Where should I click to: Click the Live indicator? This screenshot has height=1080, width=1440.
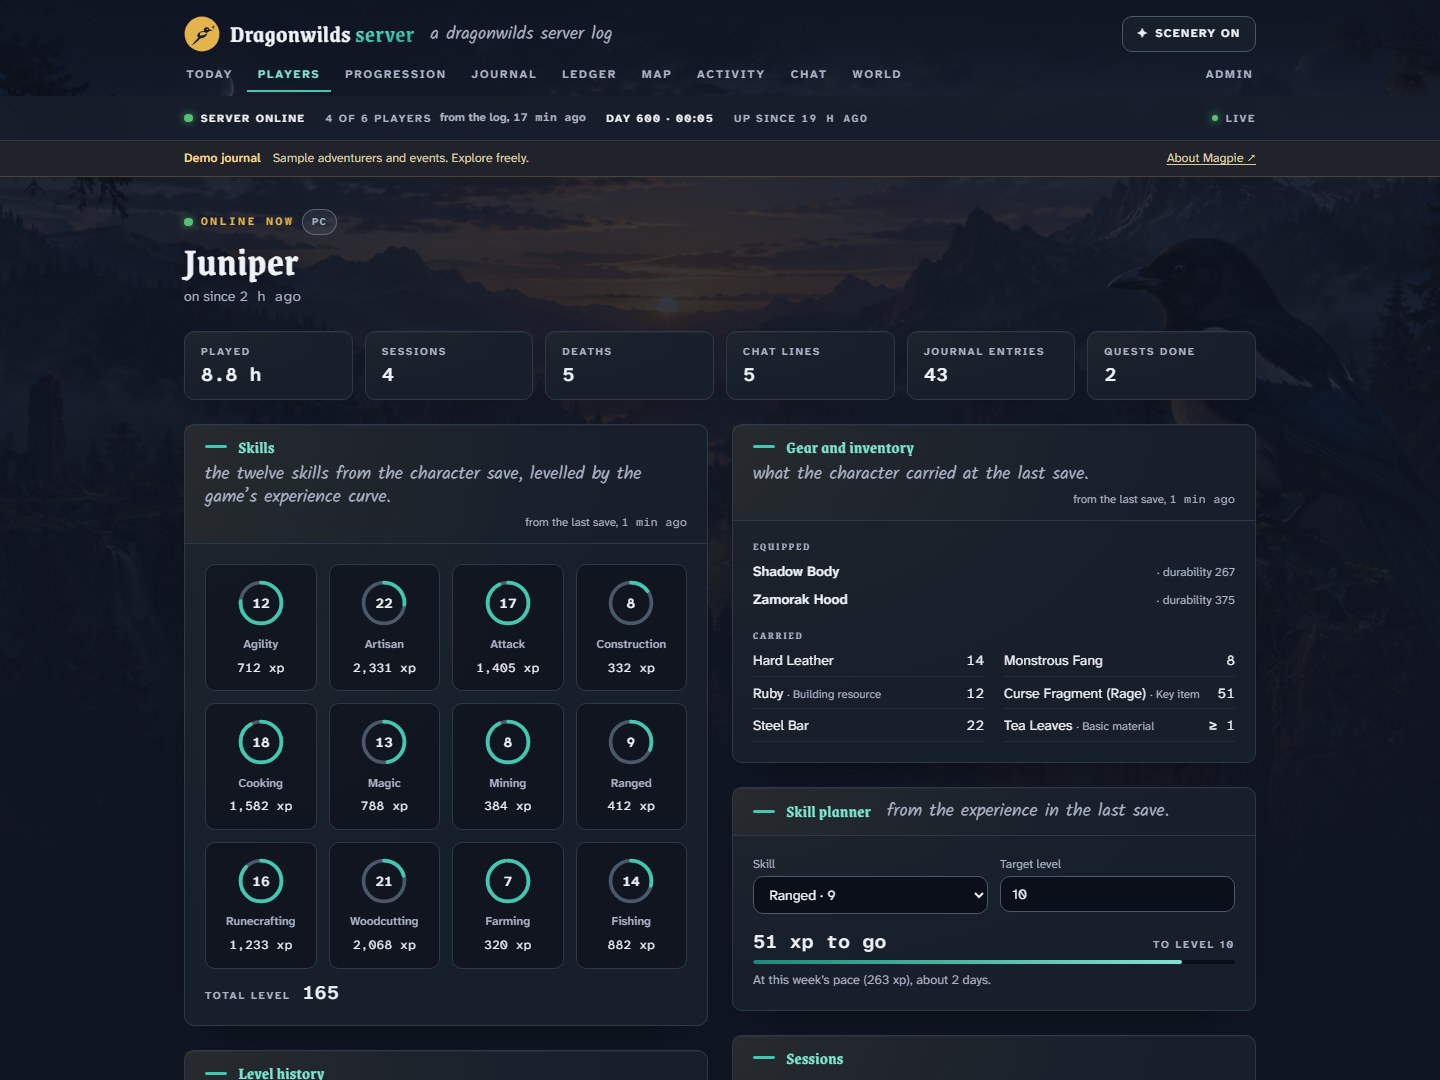[x=1233, y=118]
